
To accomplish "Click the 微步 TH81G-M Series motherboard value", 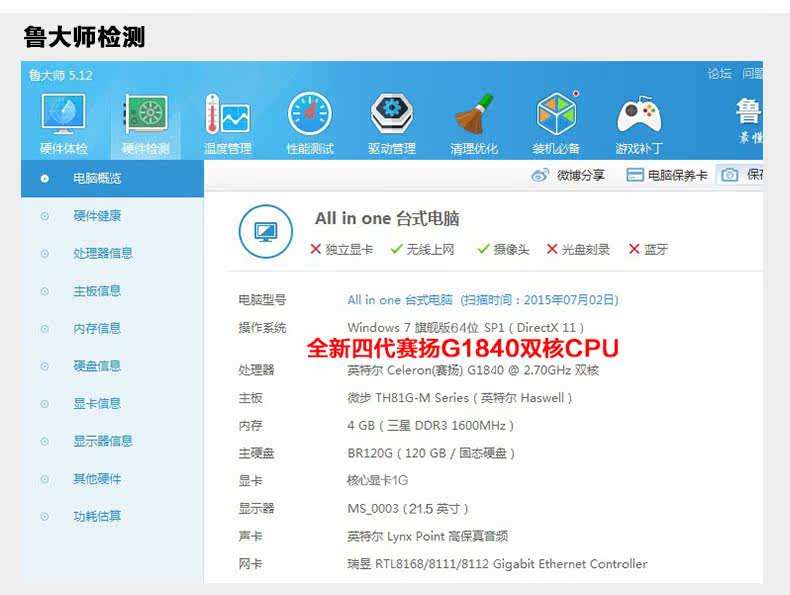I will pyautogui.click(x=460, y=398).
